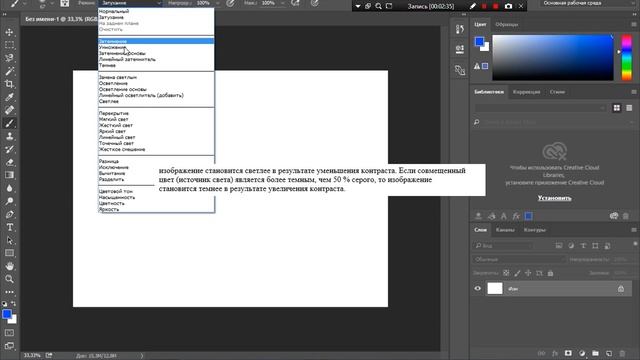Choose Мягкий свет blend mode
The height and width of the screenshot is (360, 640).
[x=113, y=119]
